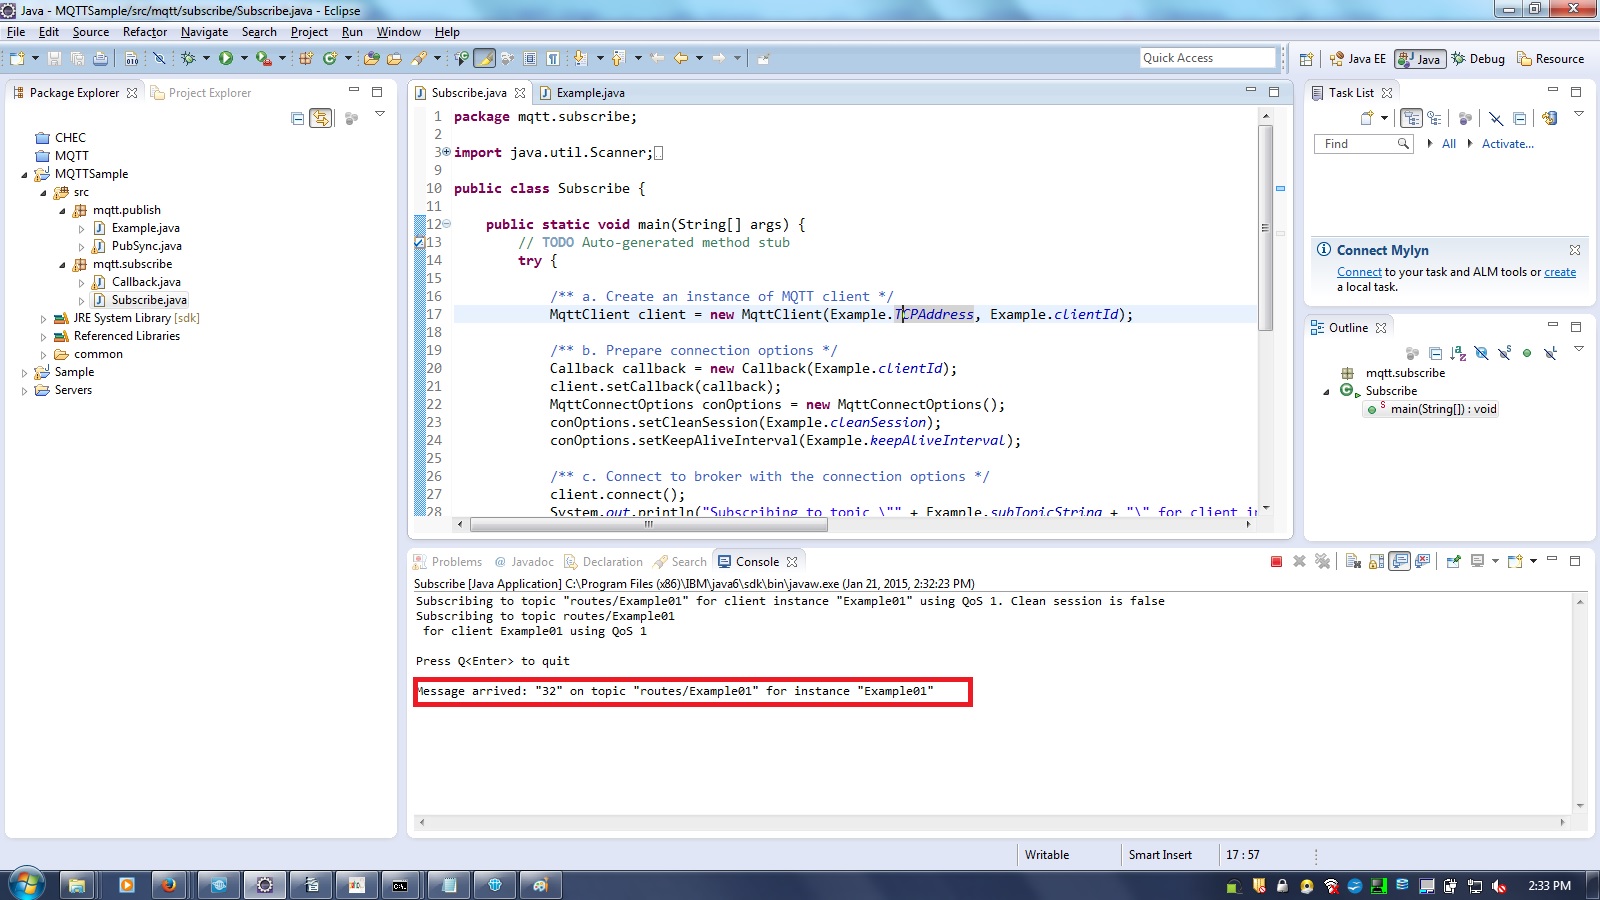Image resolution: width=1600 pixels, height=900 pixels.
Task: Click the Connect link in Mylyn panel
Action: pos(1359,272)
